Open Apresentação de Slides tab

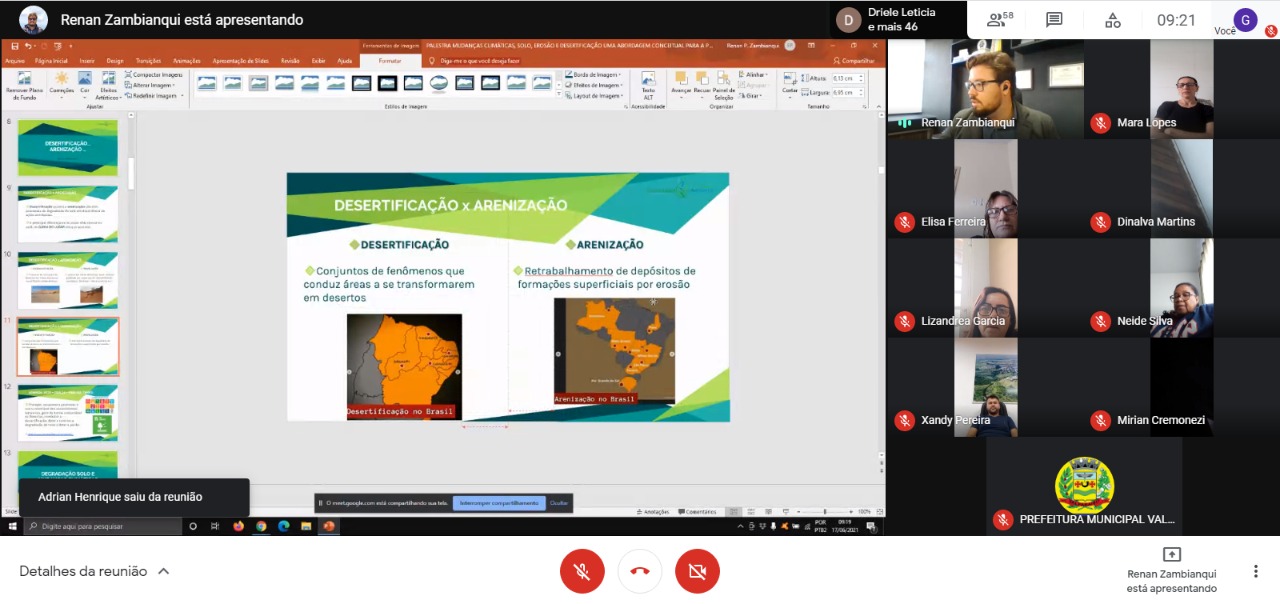241,60
